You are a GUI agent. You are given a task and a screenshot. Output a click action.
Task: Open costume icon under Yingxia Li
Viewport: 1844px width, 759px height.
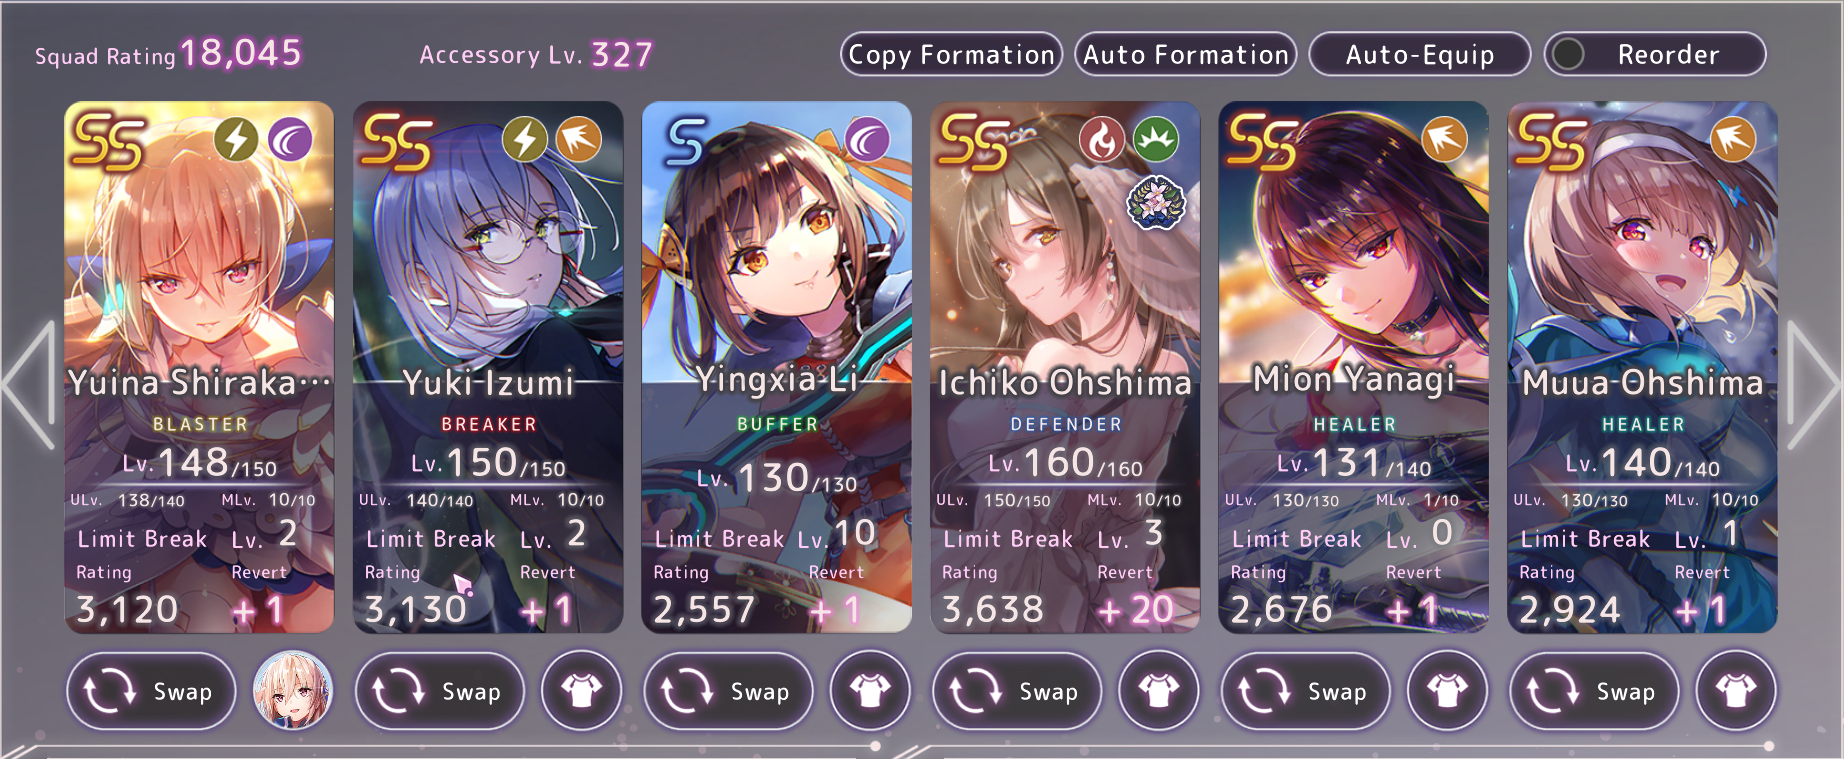(x=870, y=690)
